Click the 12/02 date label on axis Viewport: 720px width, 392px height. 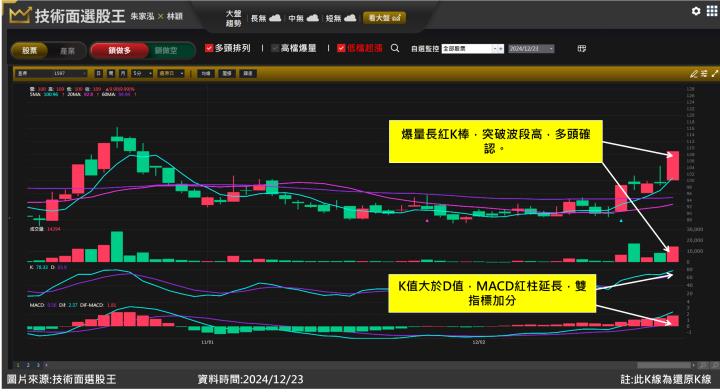click(x=479, y=342)
